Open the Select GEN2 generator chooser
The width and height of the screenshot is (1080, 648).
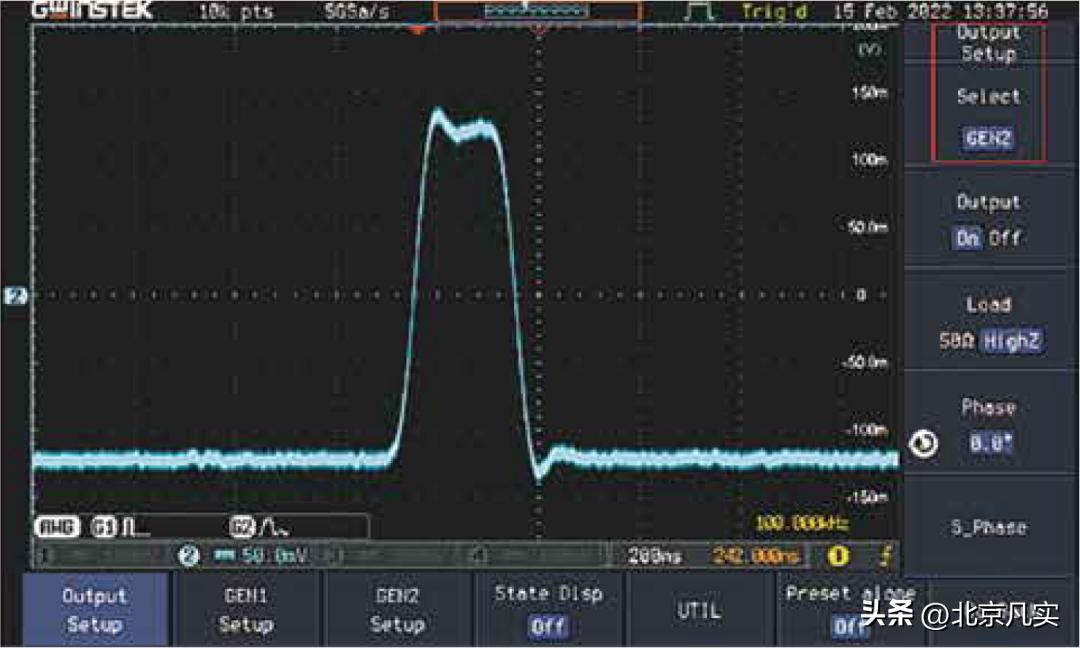988,120
